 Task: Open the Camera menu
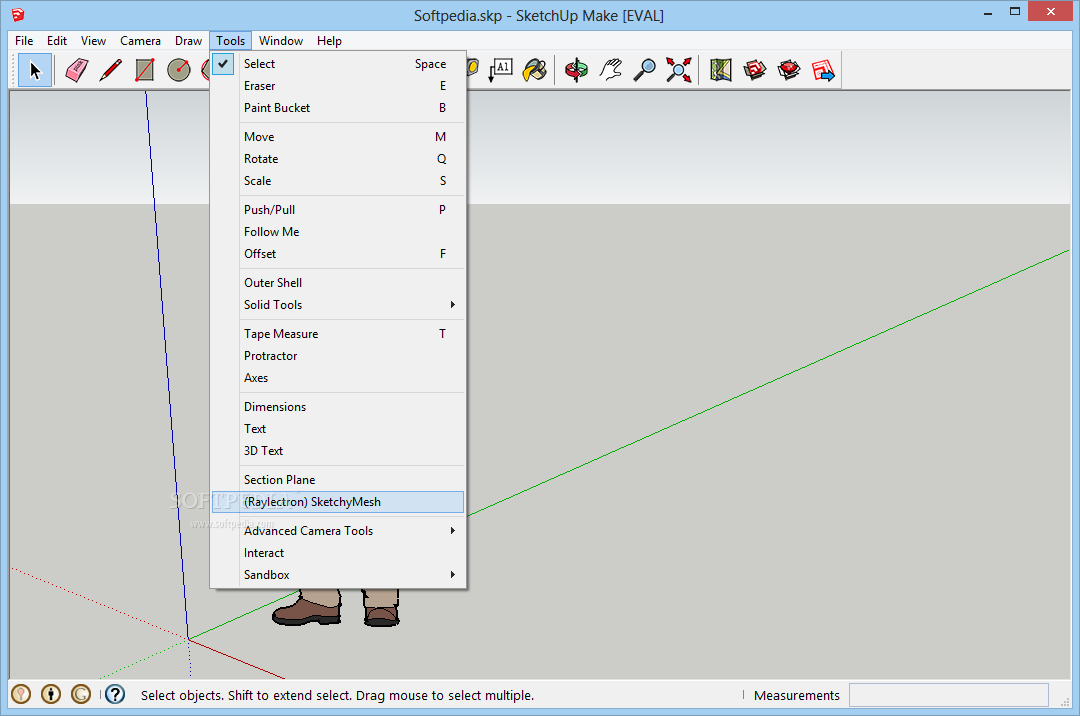pyautogui.click(x=141, y=41)
